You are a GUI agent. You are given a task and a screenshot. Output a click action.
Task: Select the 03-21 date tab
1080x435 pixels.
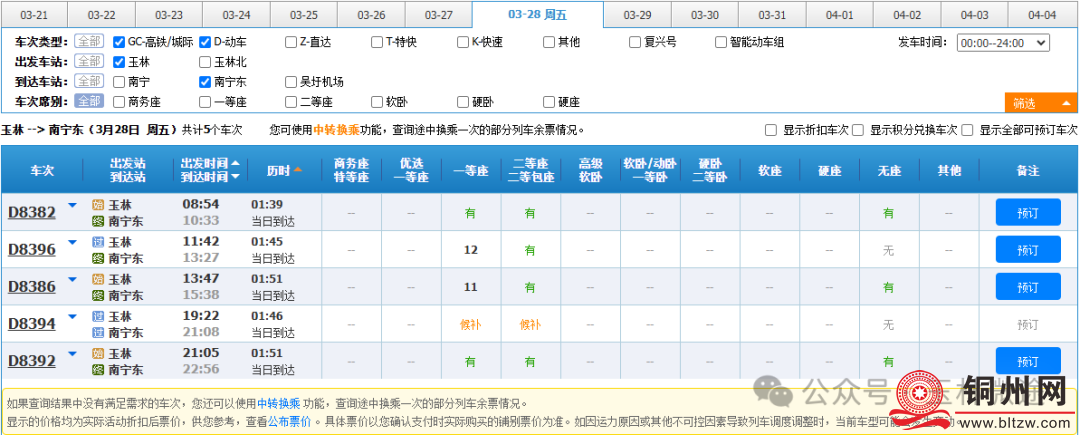coord(34,14)
